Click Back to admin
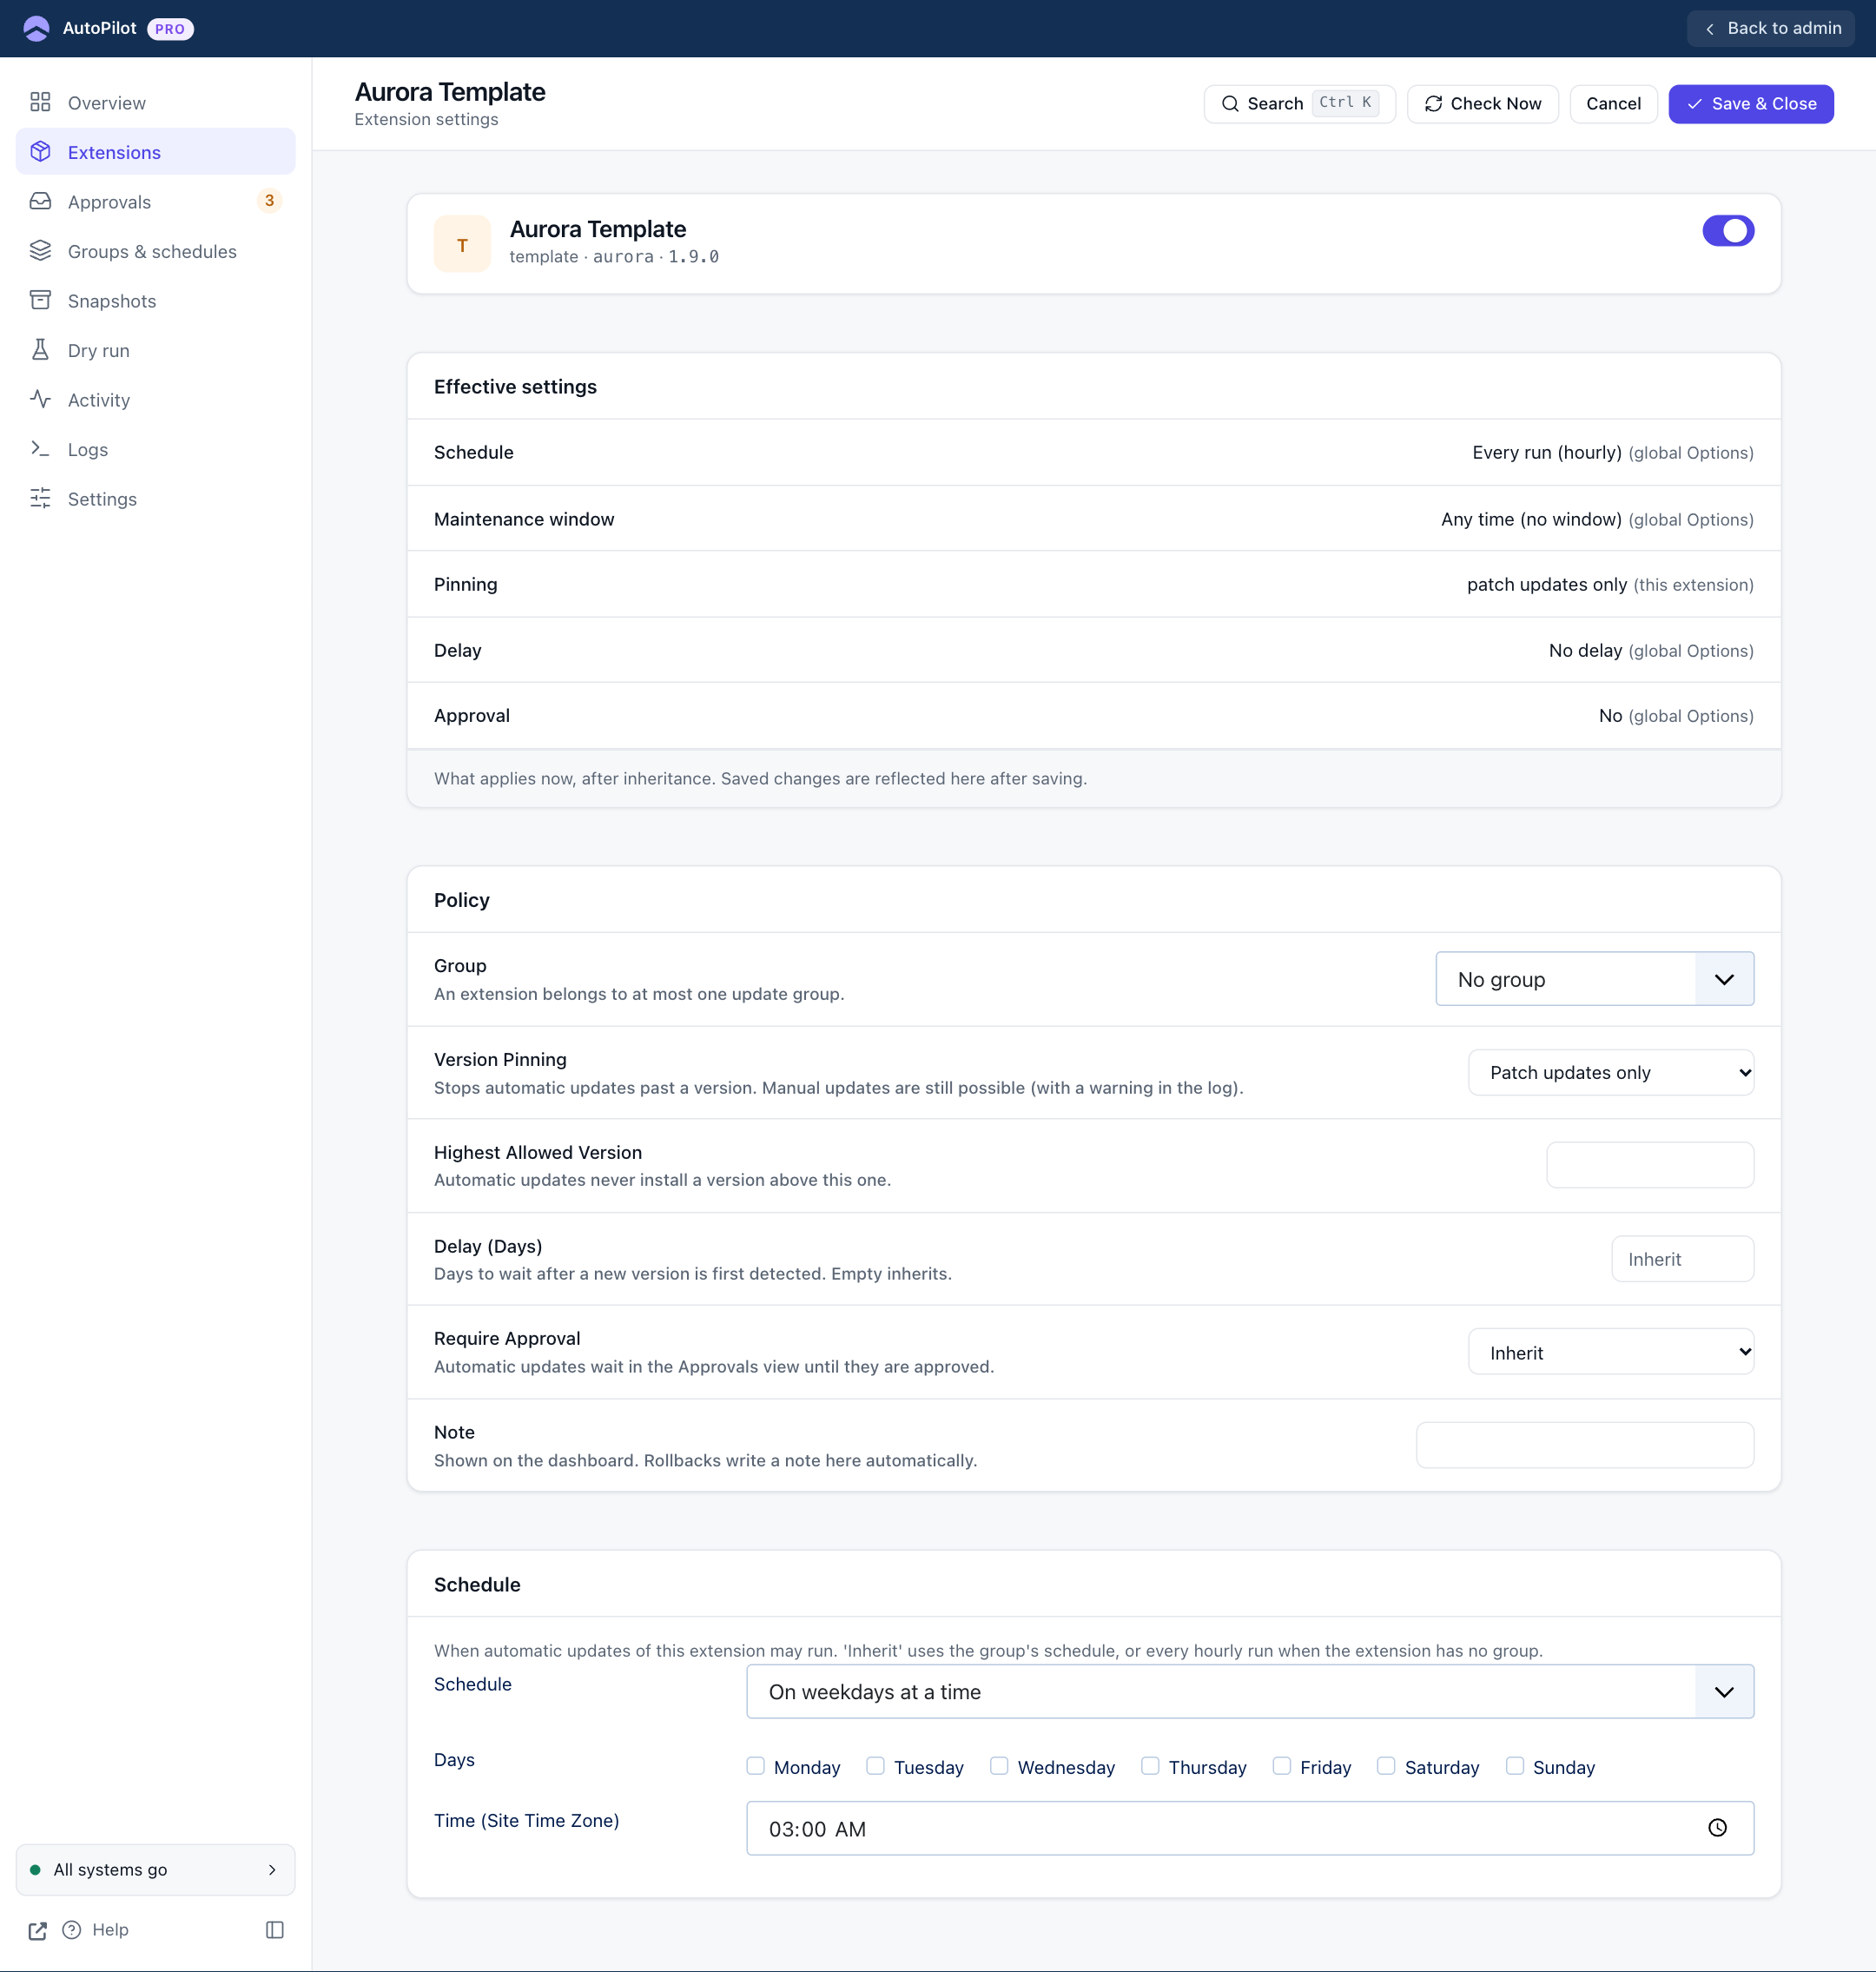 coord(1771,28)
